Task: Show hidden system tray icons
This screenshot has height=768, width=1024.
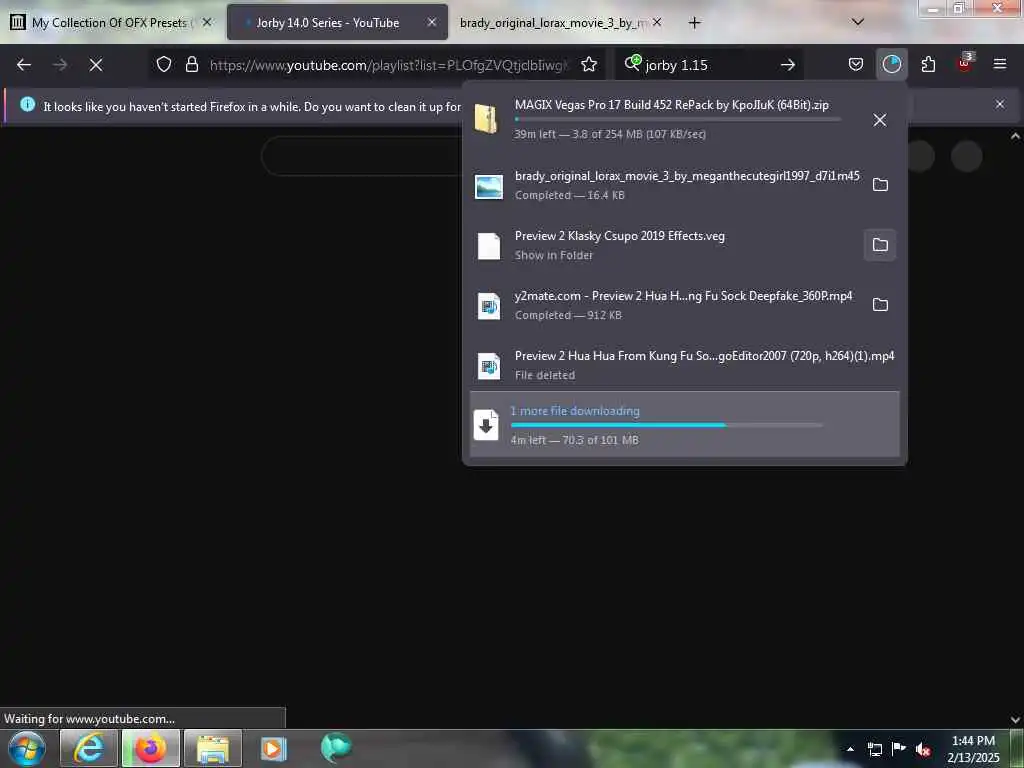Action: coord(850,749)
